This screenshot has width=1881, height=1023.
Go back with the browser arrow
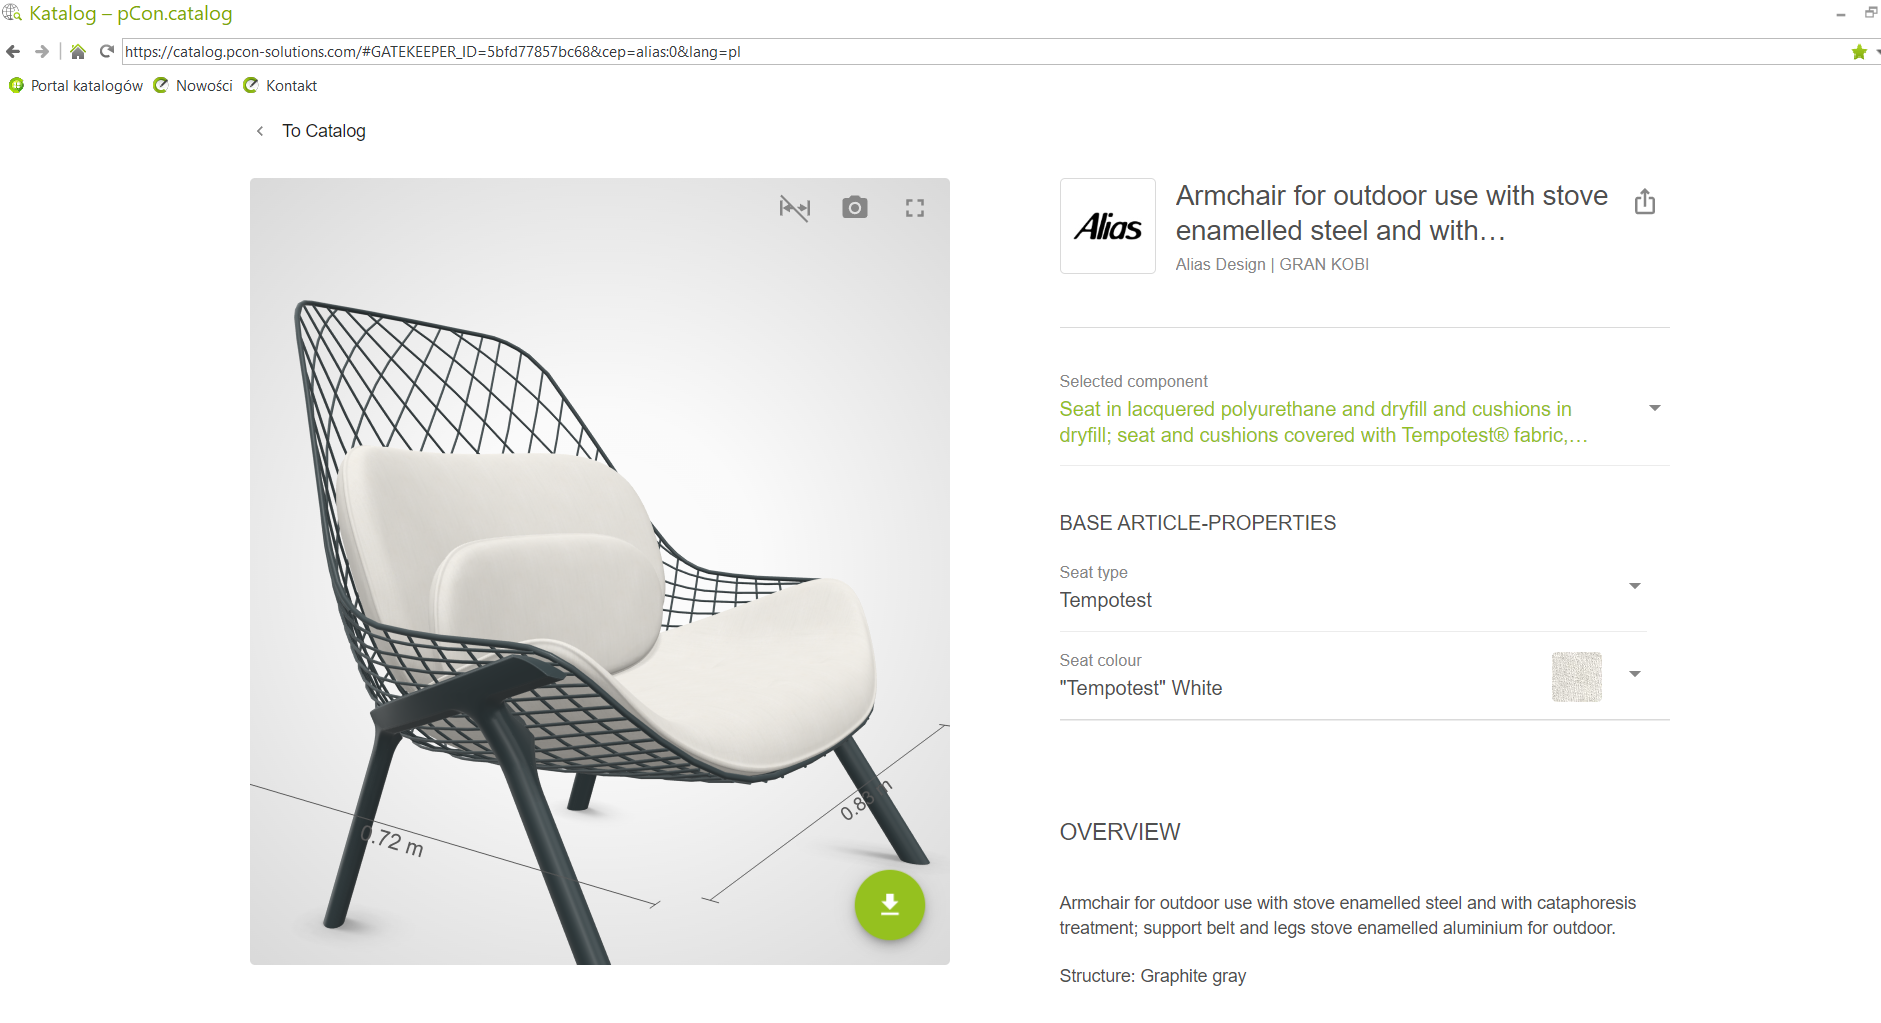(x=13, y=52)
